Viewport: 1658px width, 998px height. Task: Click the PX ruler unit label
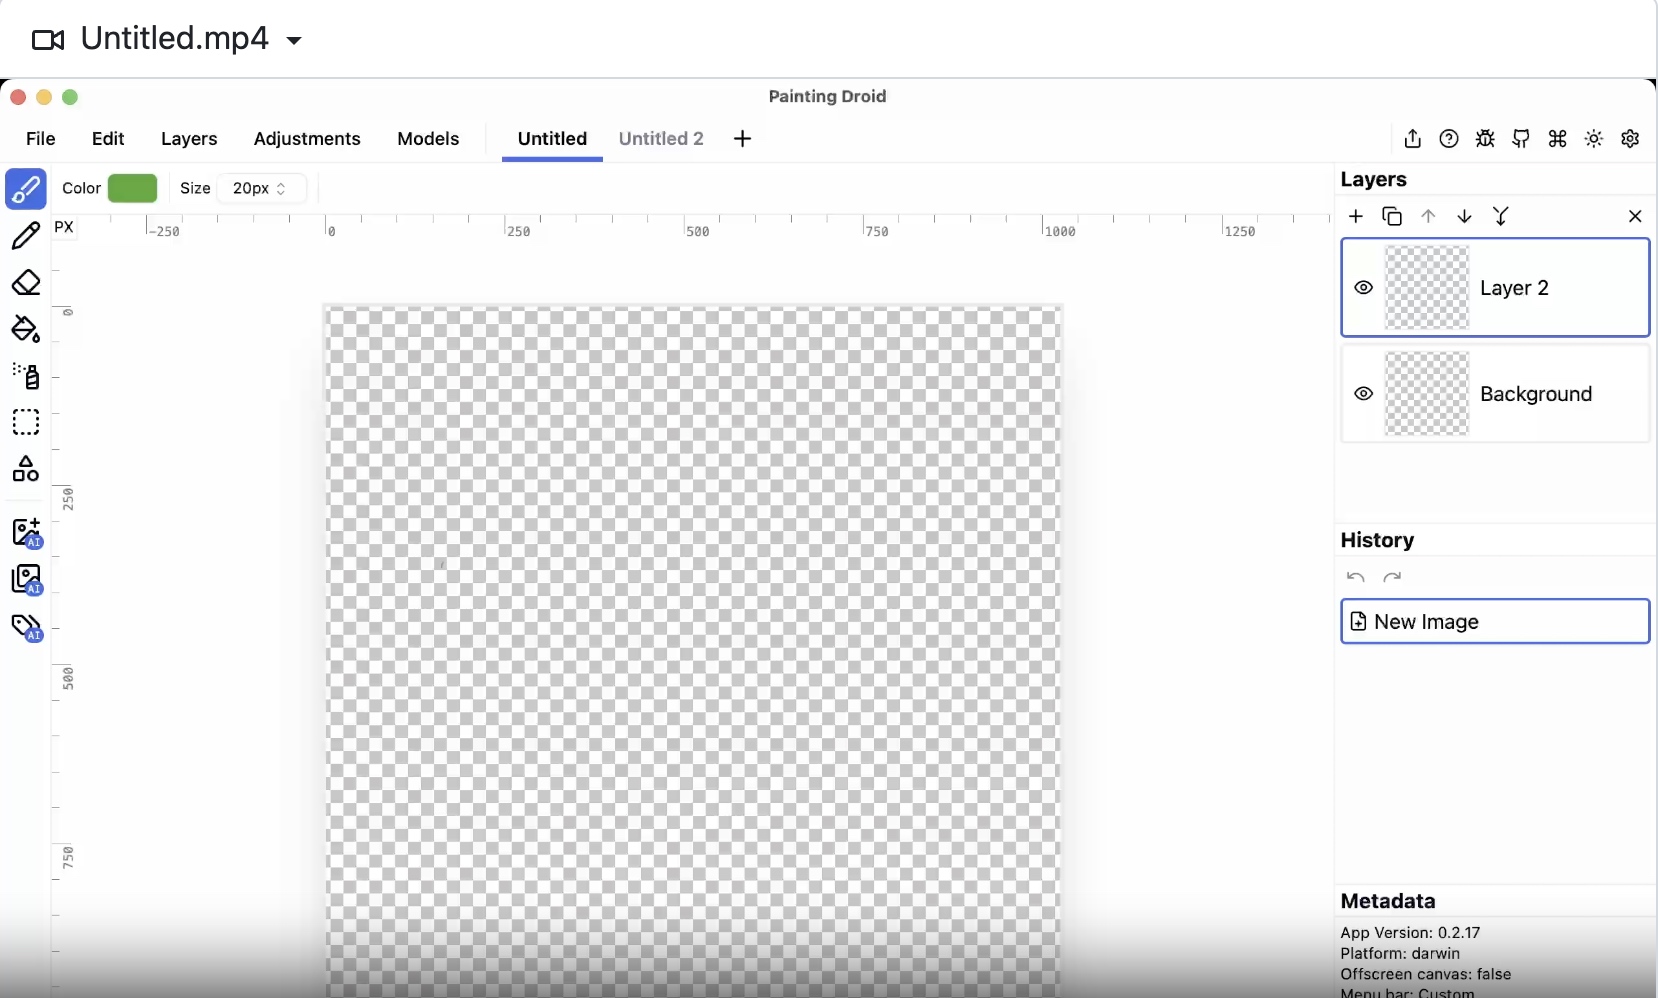click(64, 227)
